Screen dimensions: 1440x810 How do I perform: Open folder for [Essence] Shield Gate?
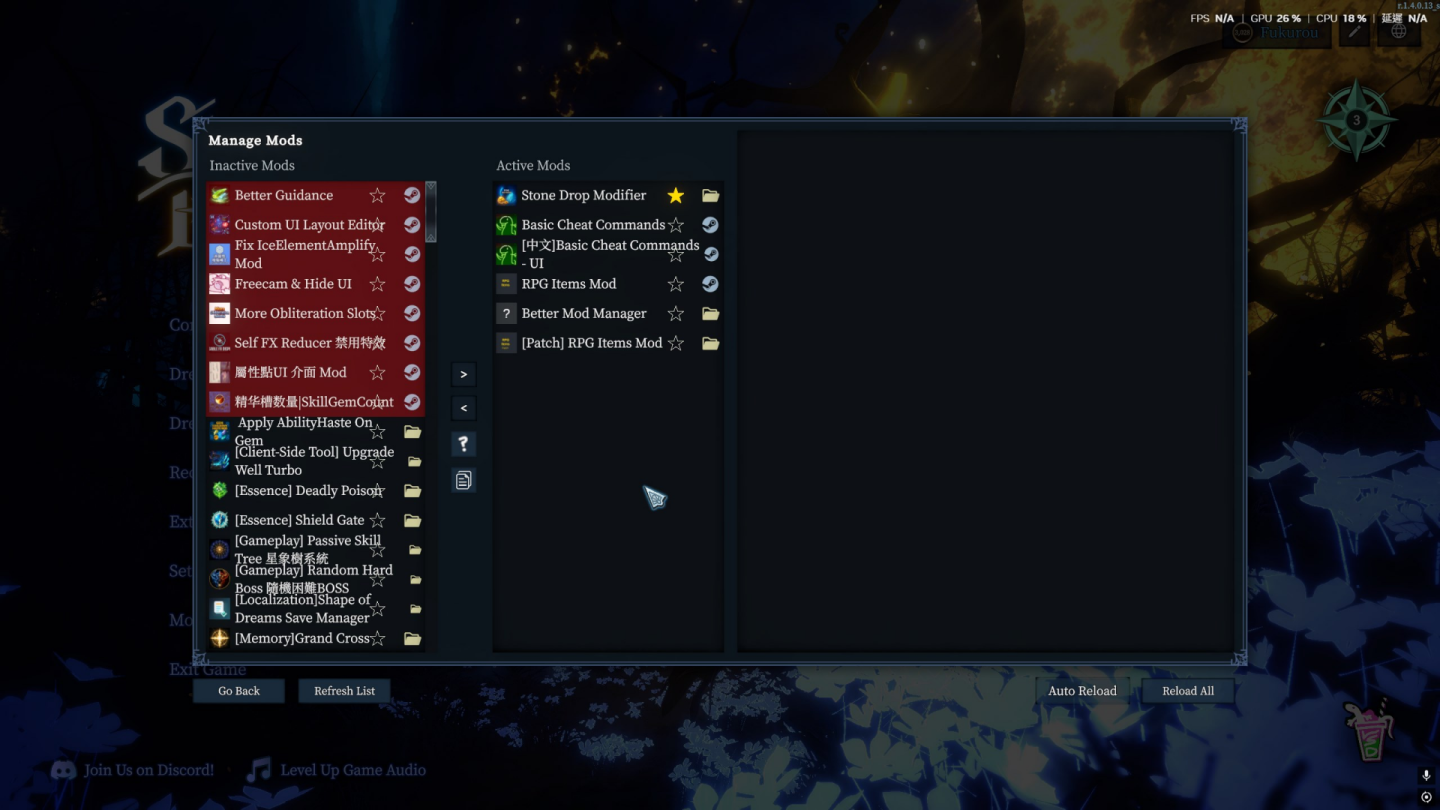tap(412, 520)
